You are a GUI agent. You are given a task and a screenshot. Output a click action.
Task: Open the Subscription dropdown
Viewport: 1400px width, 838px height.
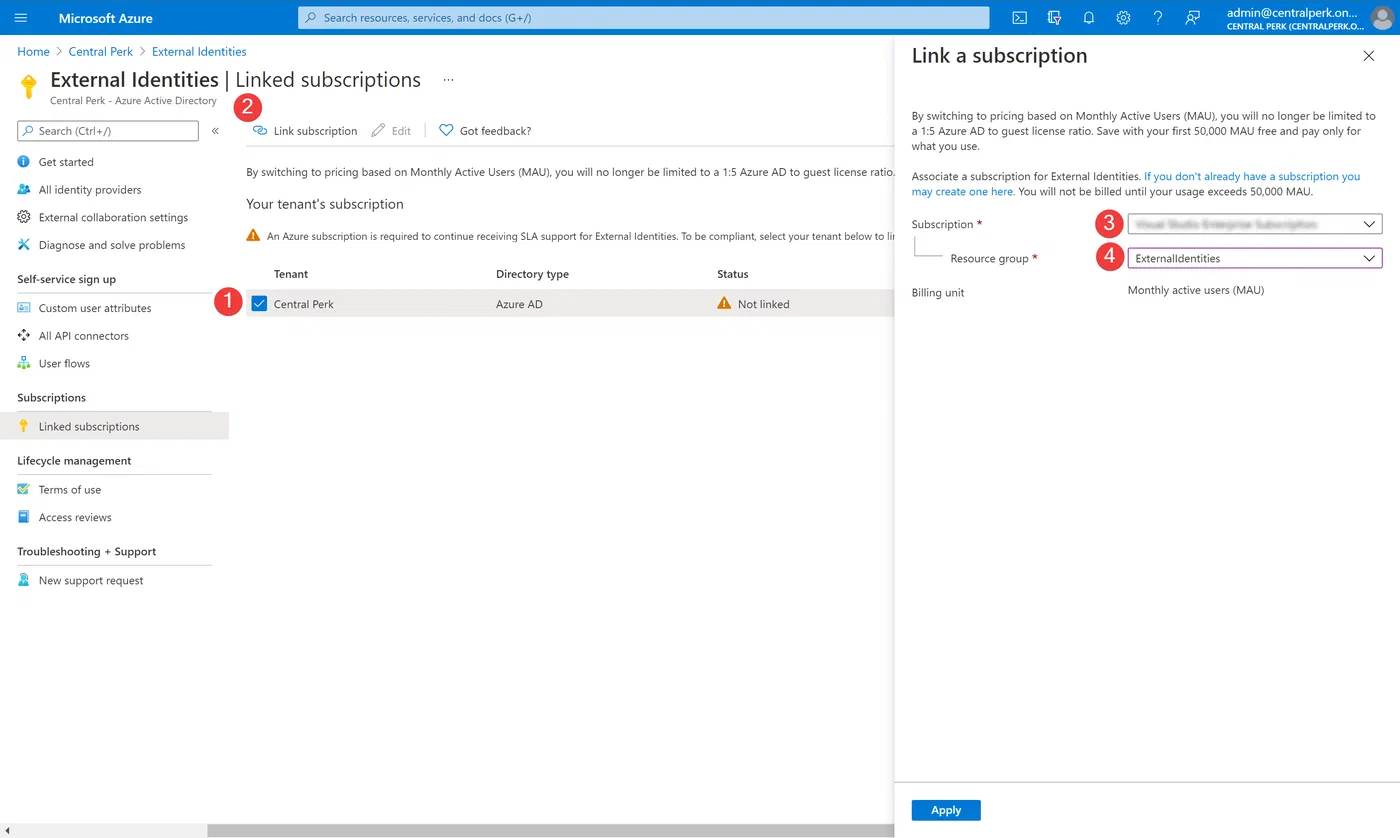1255,225
